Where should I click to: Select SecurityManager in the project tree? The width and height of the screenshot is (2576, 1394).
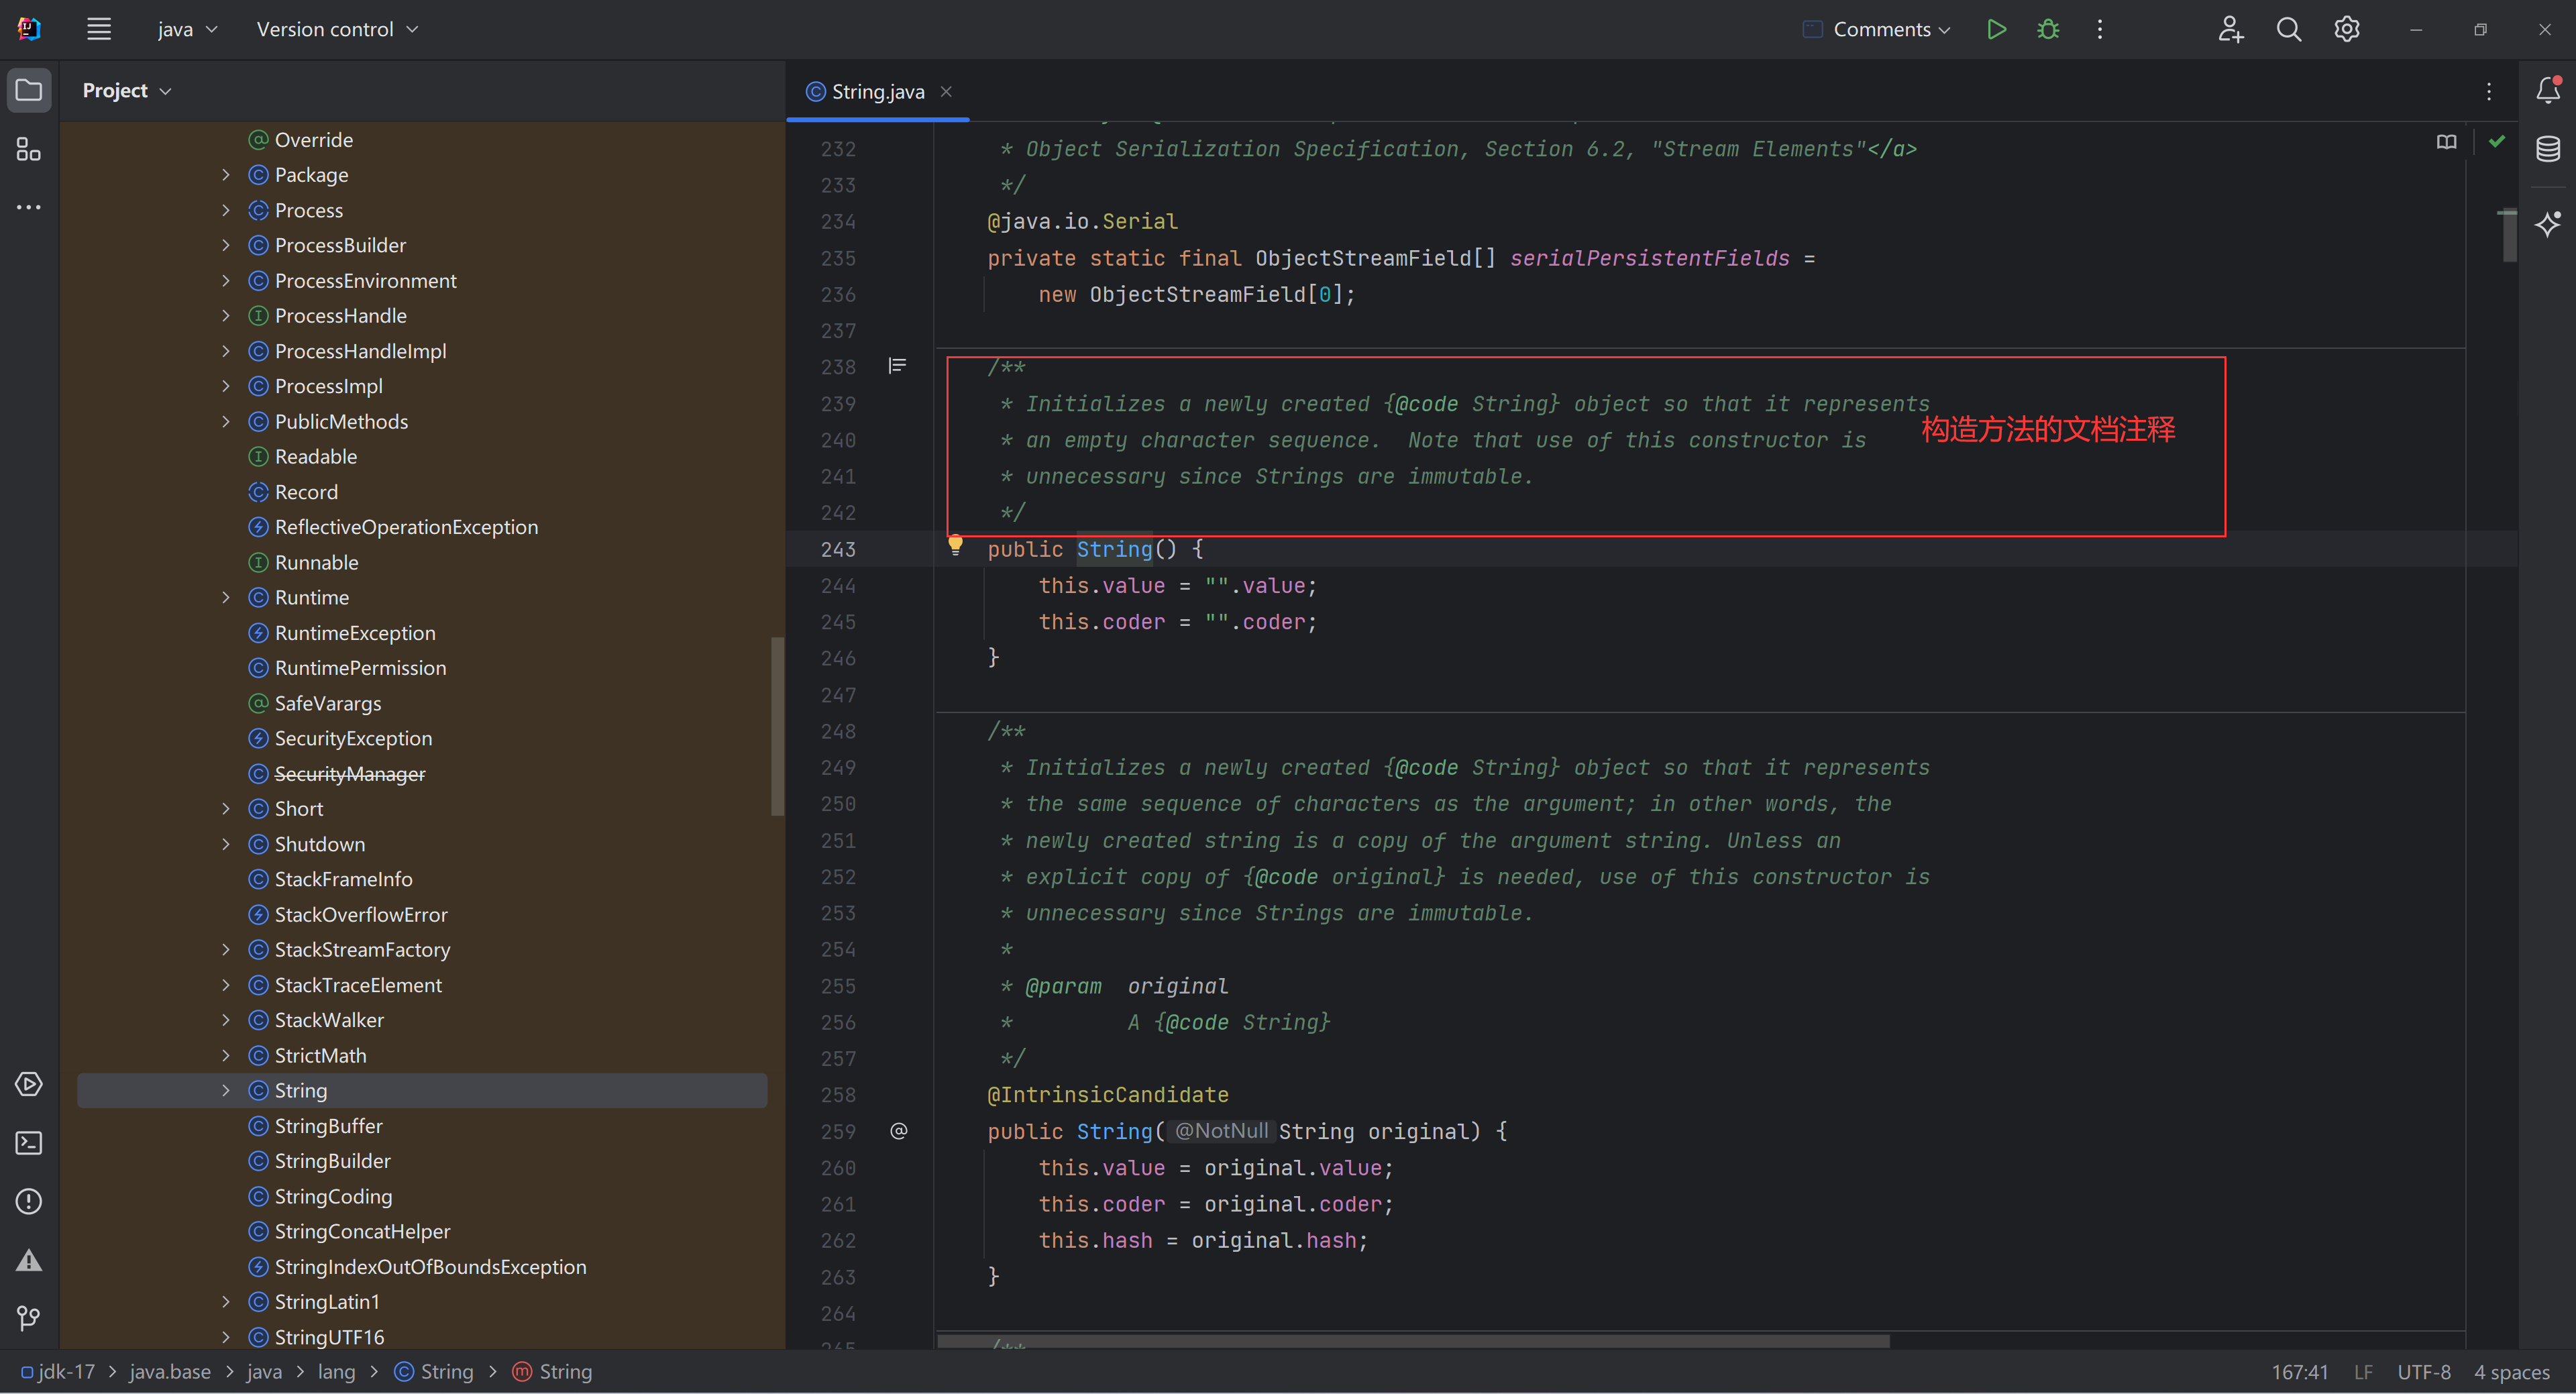click(349, 773)
